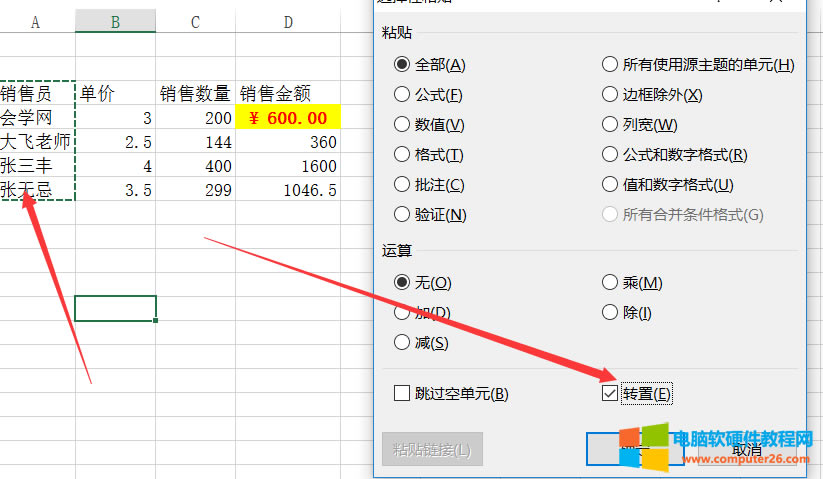The image size is (823, 479).
Task: Click the unit price cell 2.5
Action: coord(115,141)
